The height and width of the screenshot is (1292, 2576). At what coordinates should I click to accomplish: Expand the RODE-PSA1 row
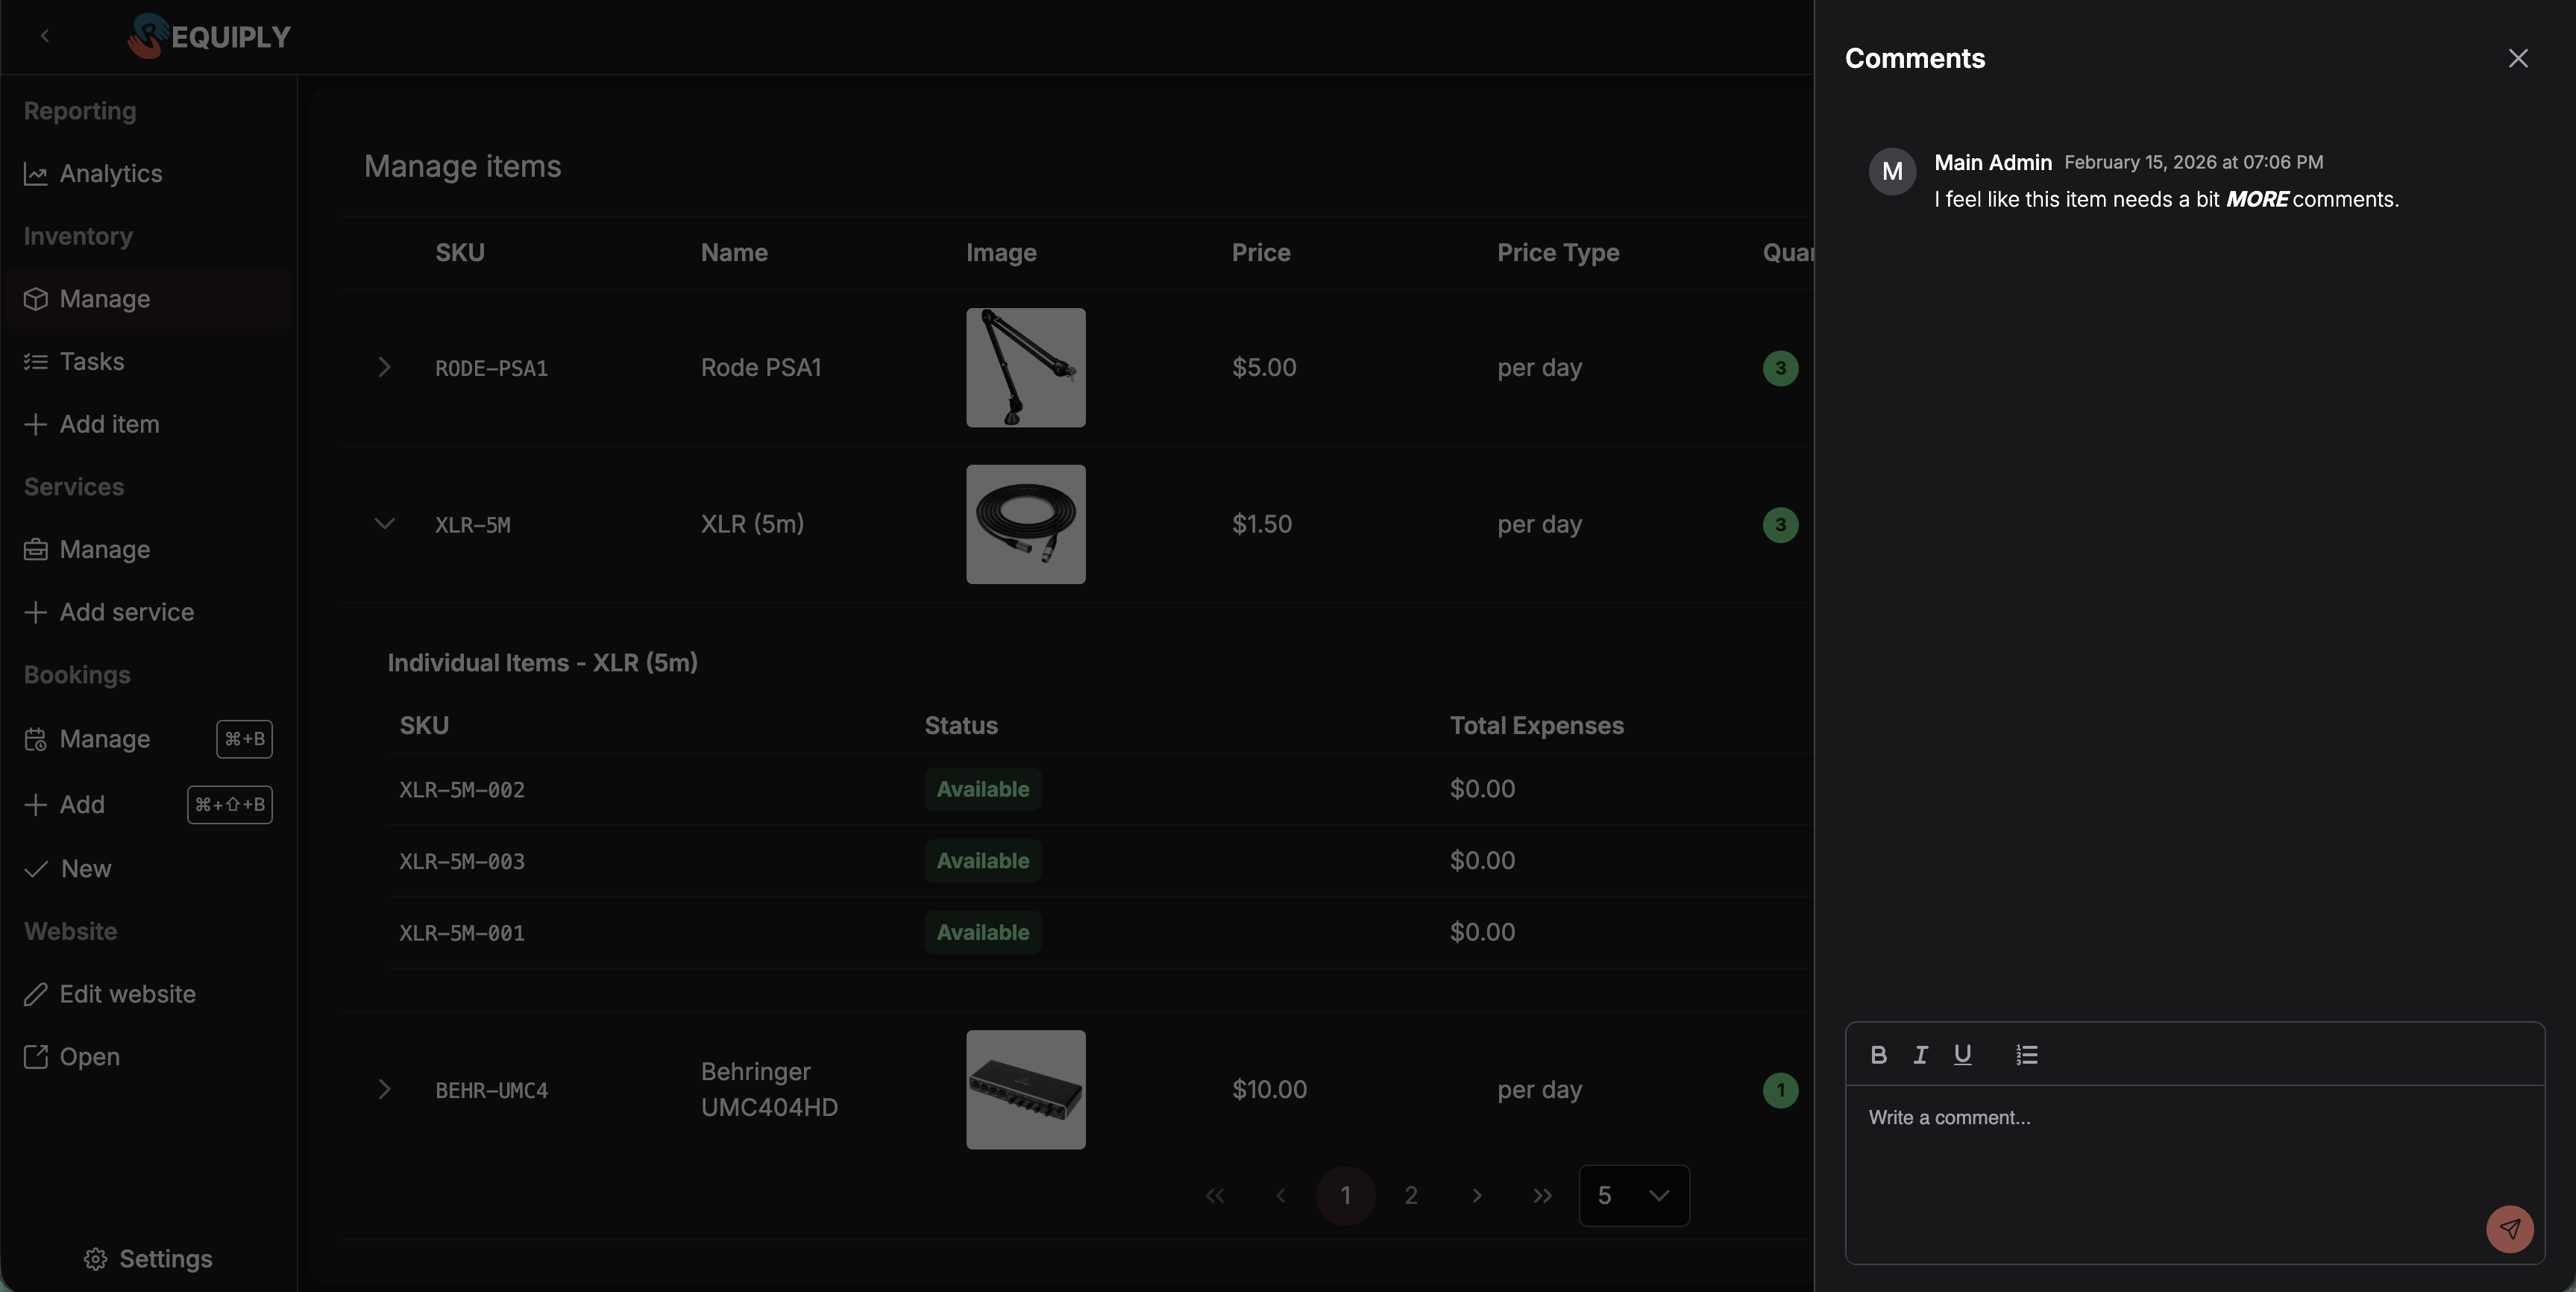click(384, 368)
